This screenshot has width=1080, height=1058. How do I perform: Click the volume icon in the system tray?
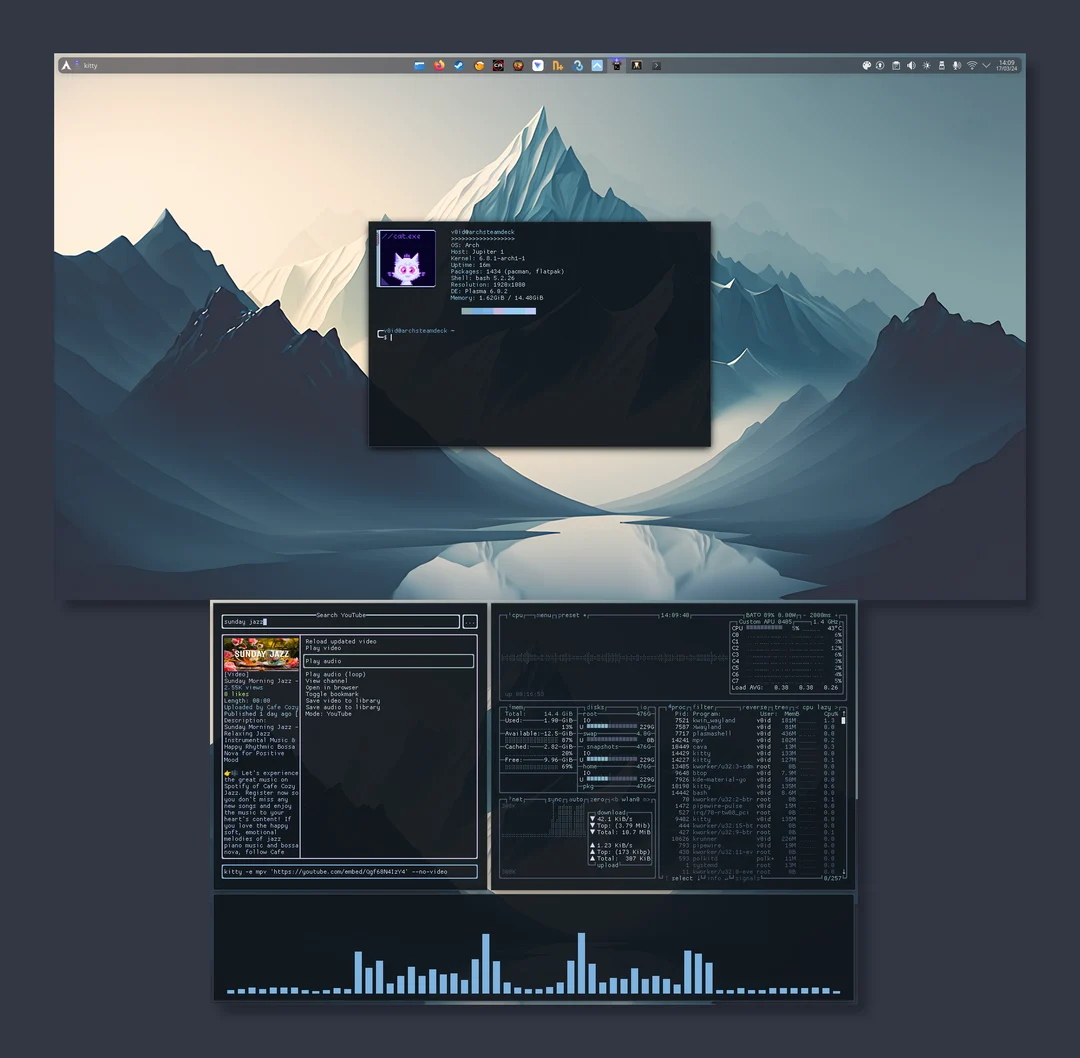coord(911,65)
